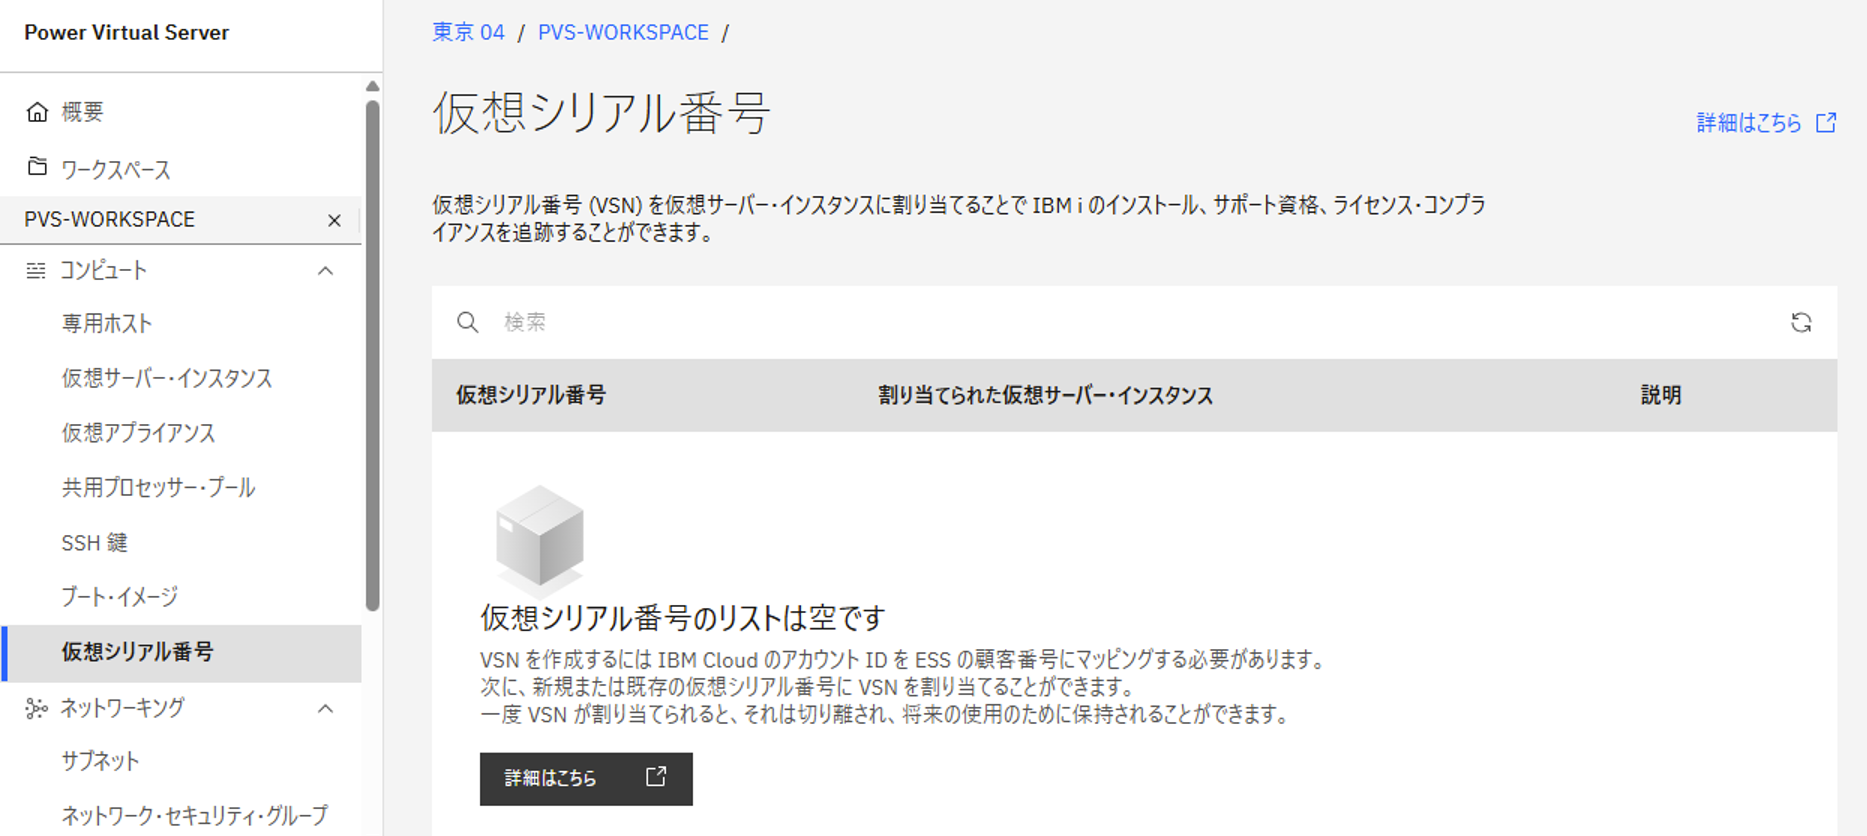
Task: Open ブート・イメージ in the sidebar
Action: pyautogui.click(x=120, y=596)
